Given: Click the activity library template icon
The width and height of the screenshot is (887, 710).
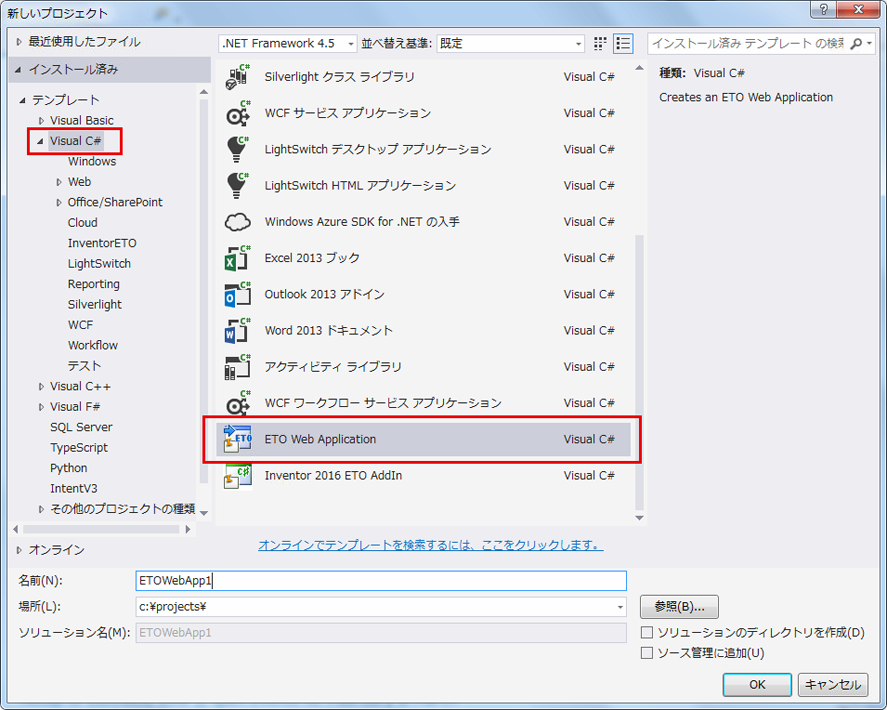Looking at the screenshot, I should coord(238,367).
